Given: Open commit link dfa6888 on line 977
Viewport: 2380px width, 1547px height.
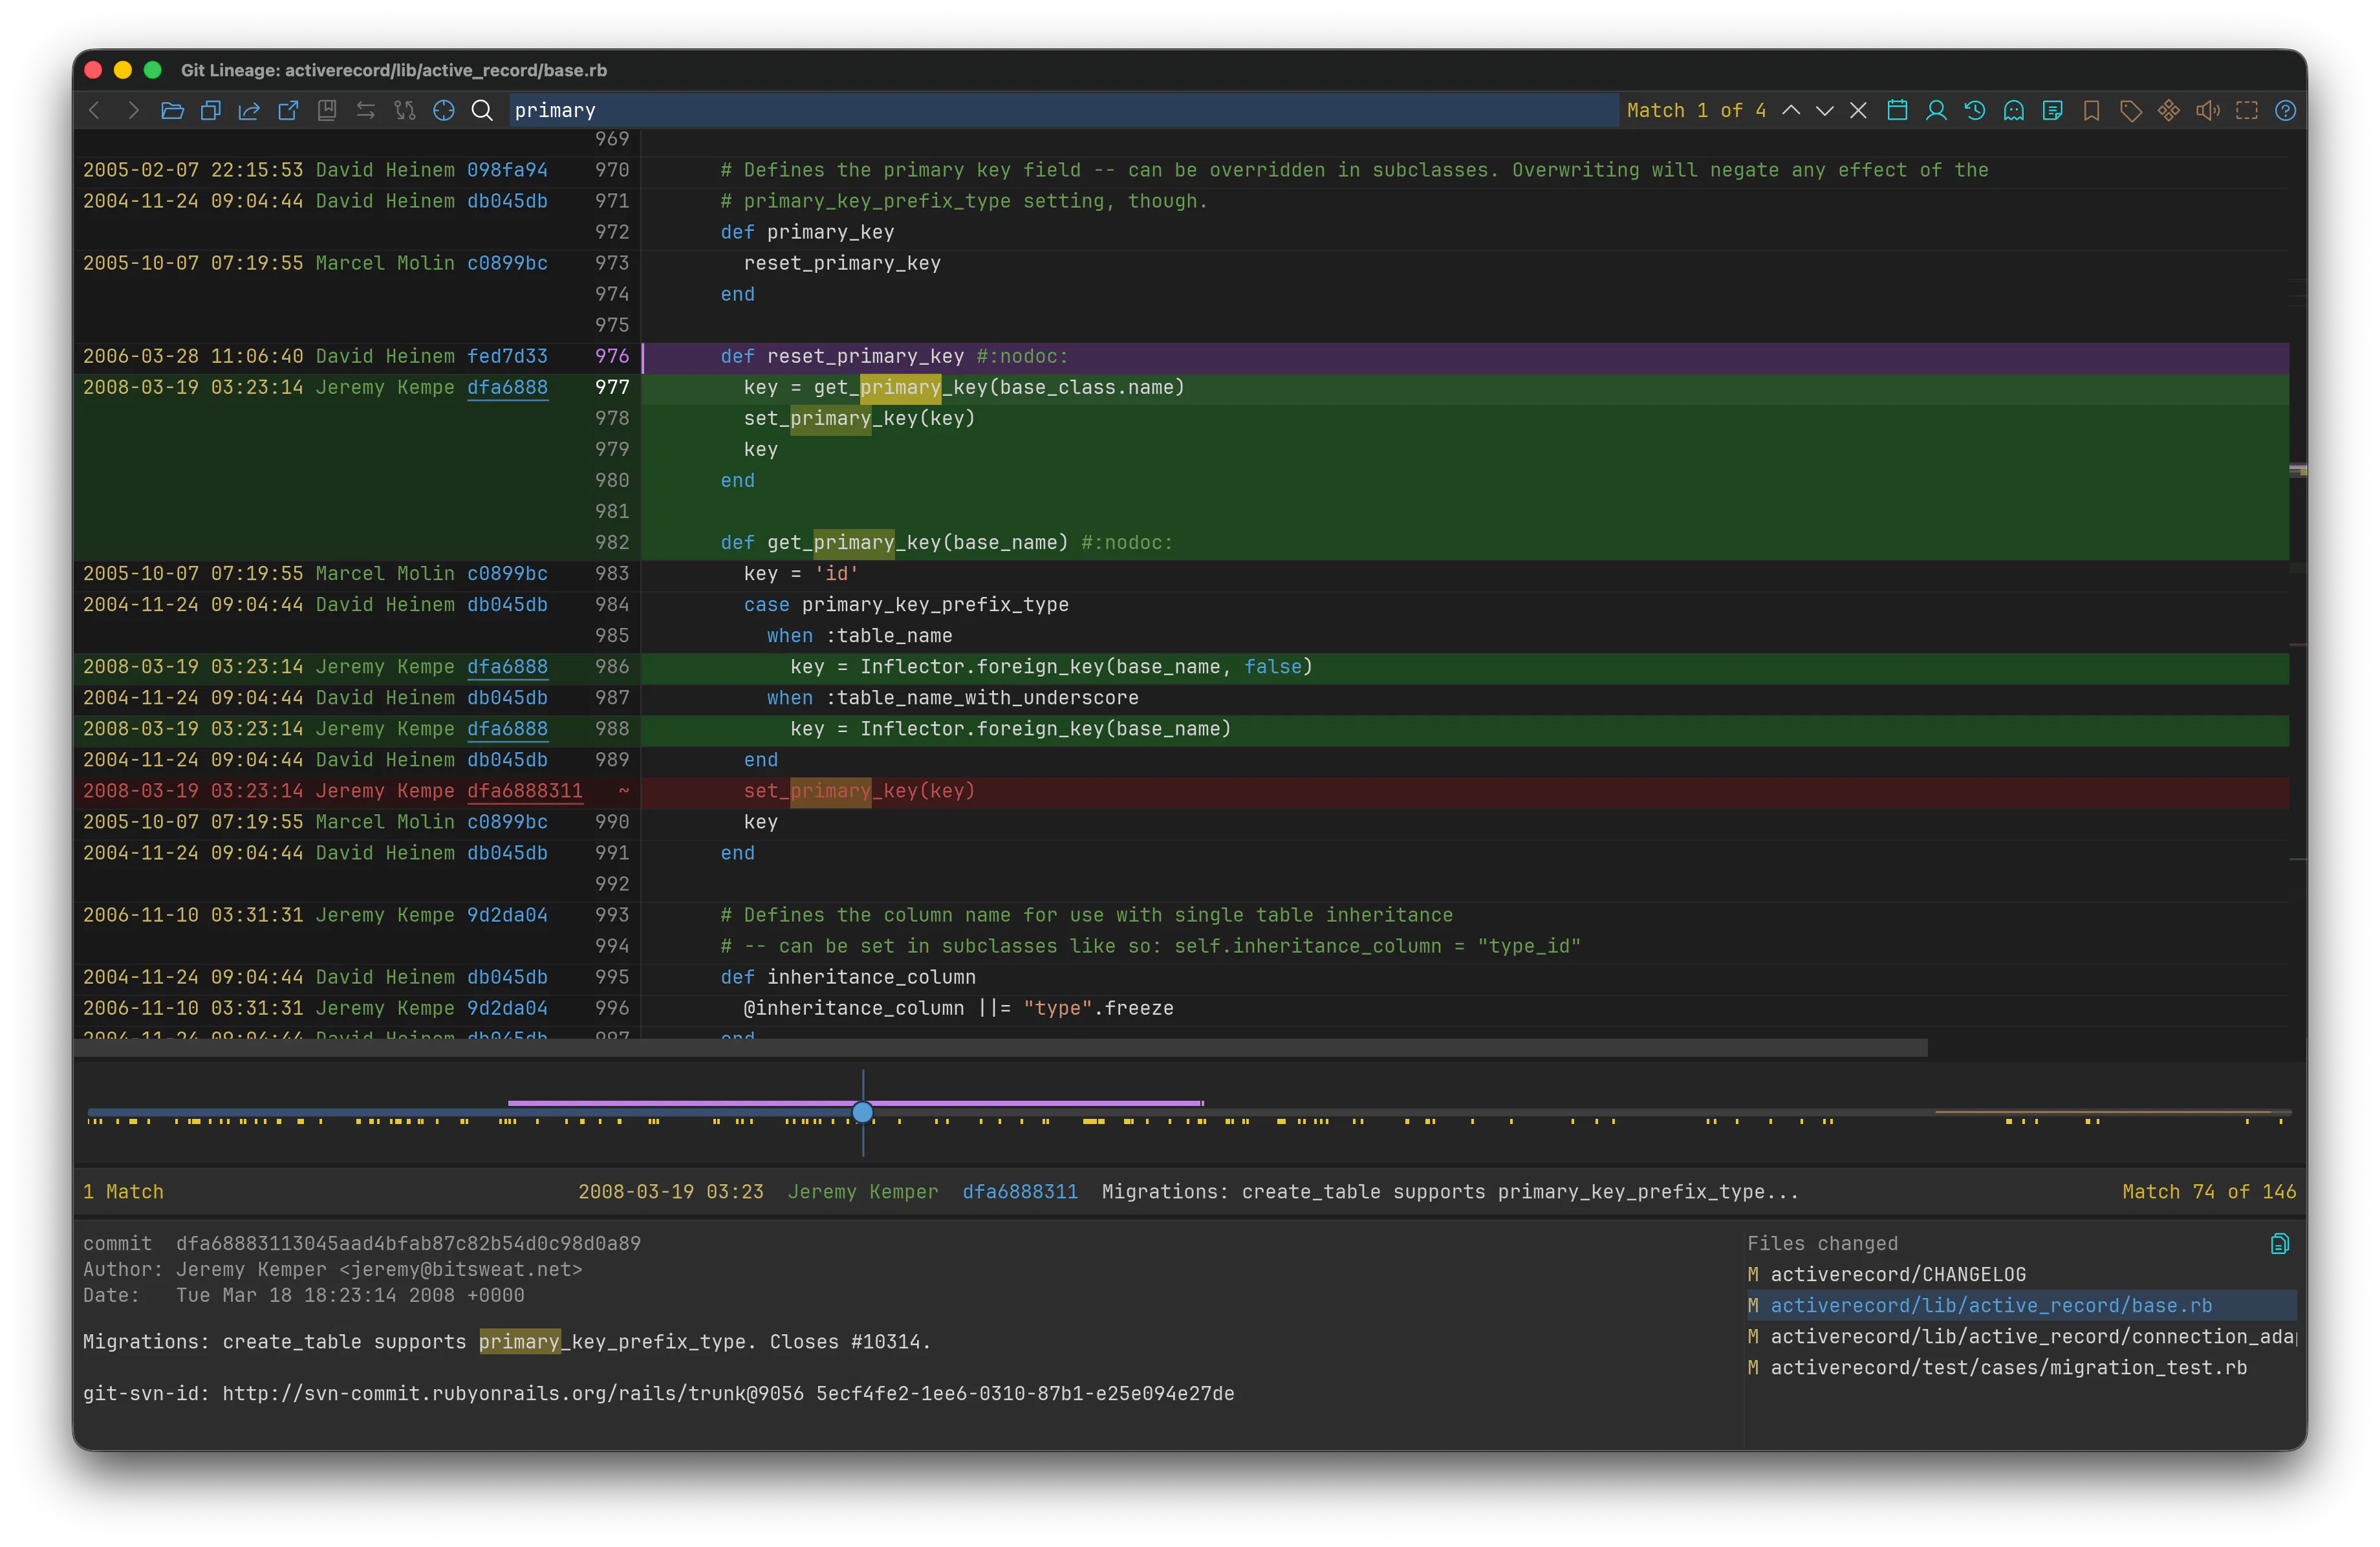Looking at the screenshot, I should pos(507,387).
